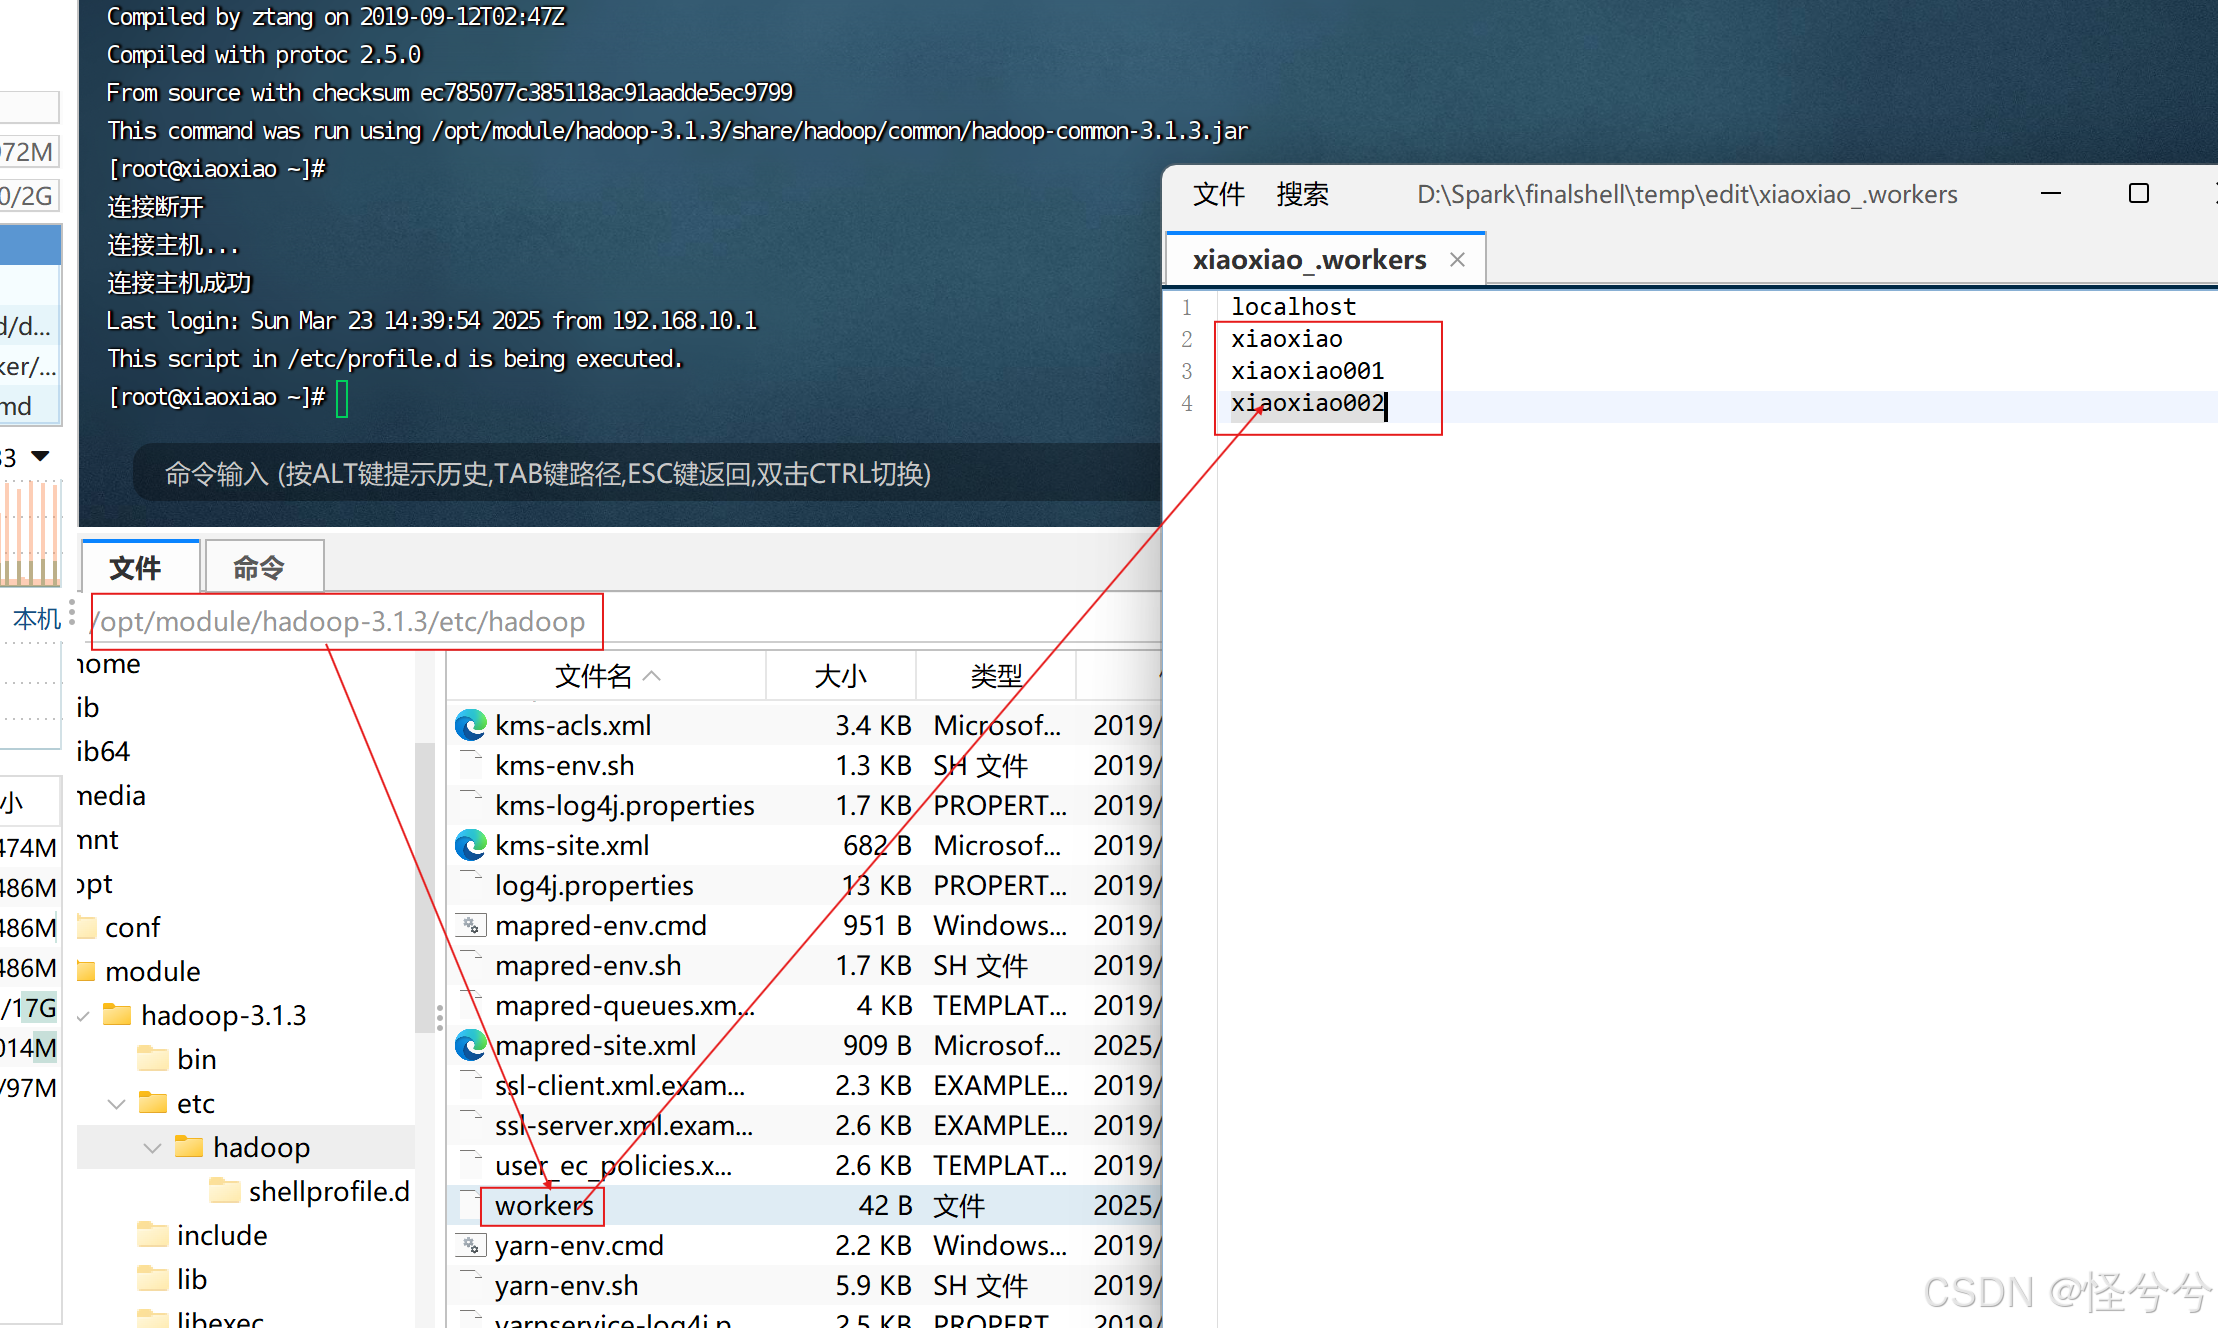Click the gear file icon for yarn-env.cmd

(x=470, y=1245)
